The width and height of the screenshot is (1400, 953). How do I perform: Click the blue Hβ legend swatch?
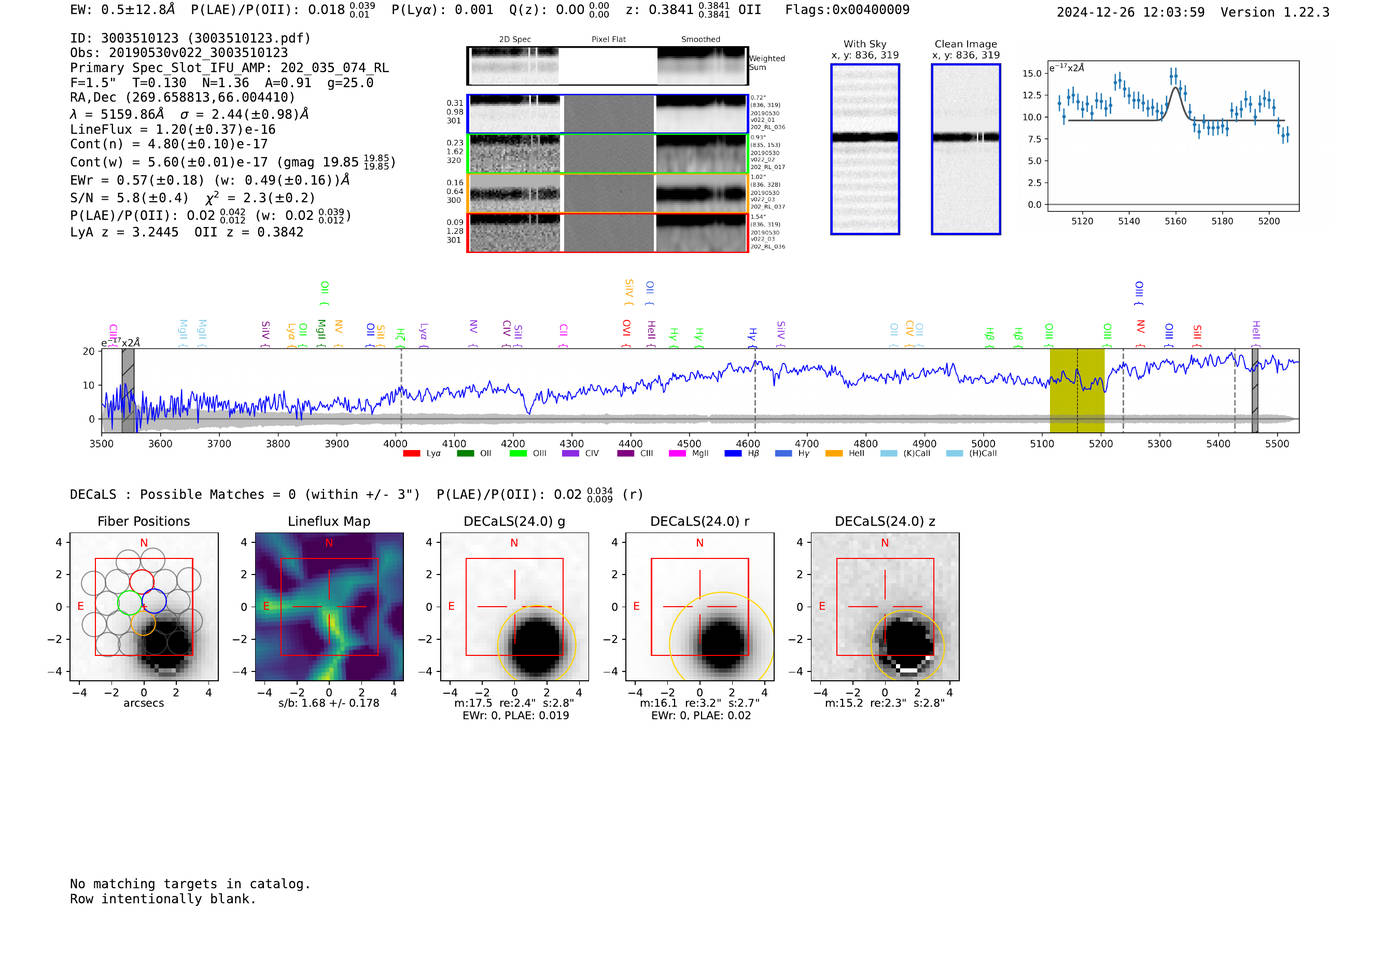tap(733, 453)
